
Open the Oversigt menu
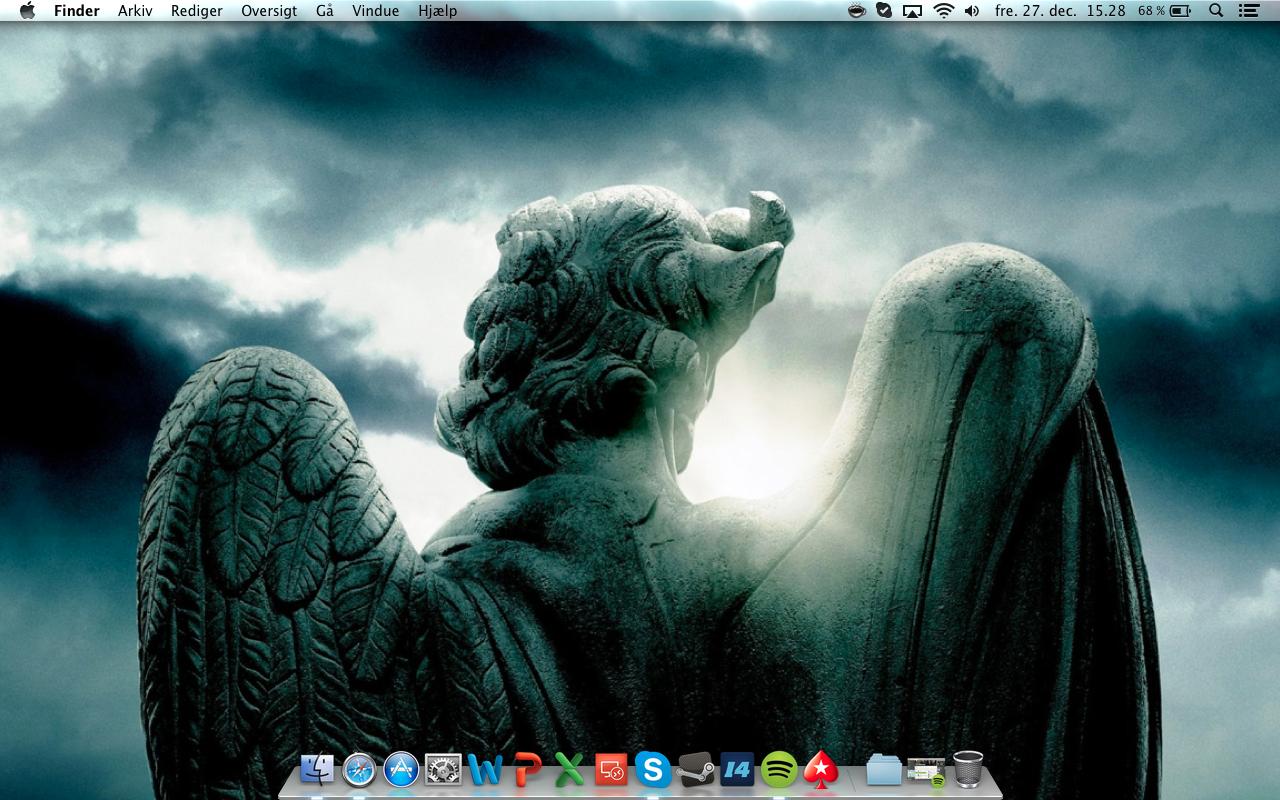[269, 11]
